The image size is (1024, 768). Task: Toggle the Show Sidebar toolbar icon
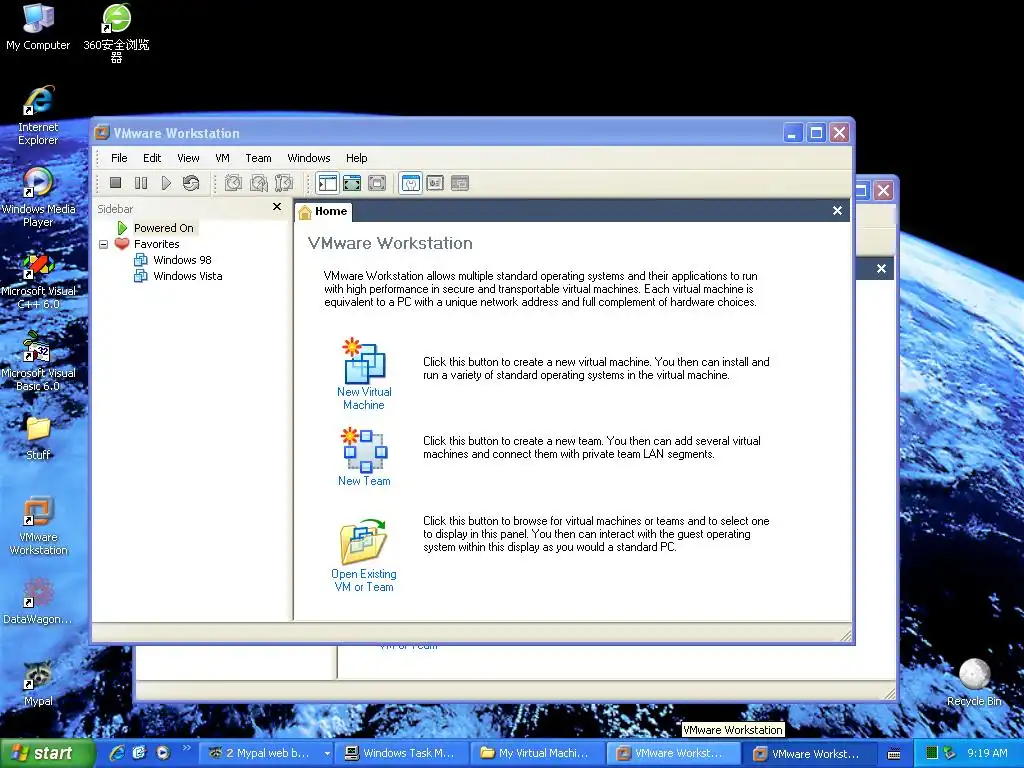327,184
